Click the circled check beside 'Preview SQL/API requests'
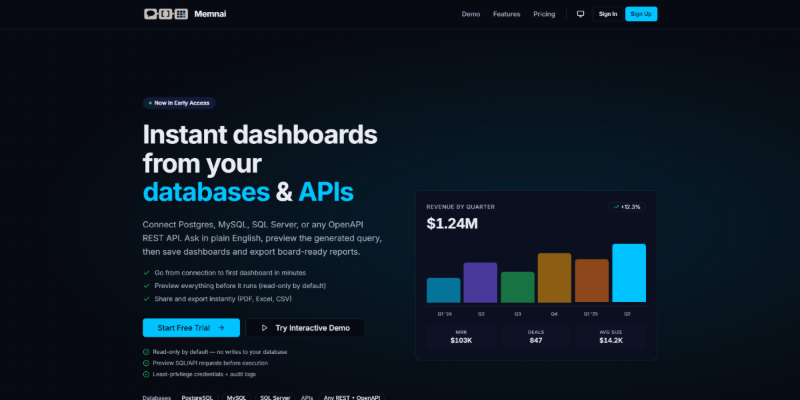800x400 pixels. 147,362
